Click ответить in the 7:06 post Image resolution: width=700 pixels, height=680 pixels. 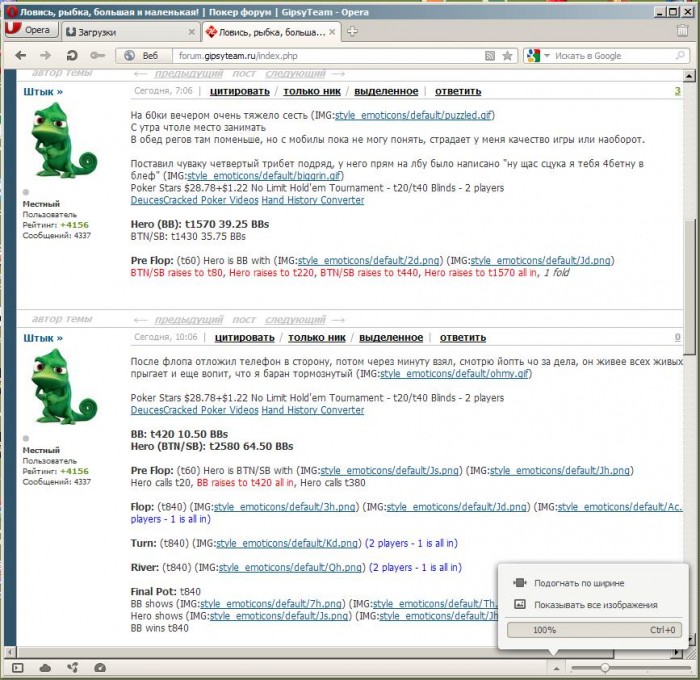point(458,91)
